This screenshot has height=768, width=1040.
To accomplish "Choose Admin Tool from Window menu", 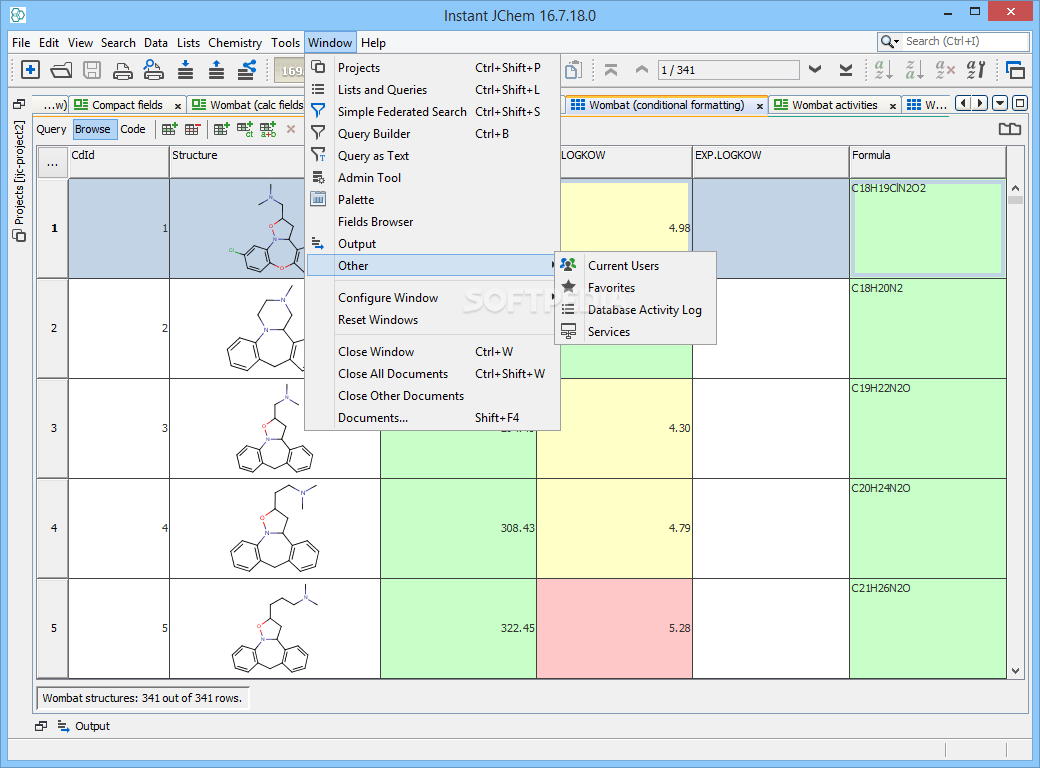I will point(432,178).
